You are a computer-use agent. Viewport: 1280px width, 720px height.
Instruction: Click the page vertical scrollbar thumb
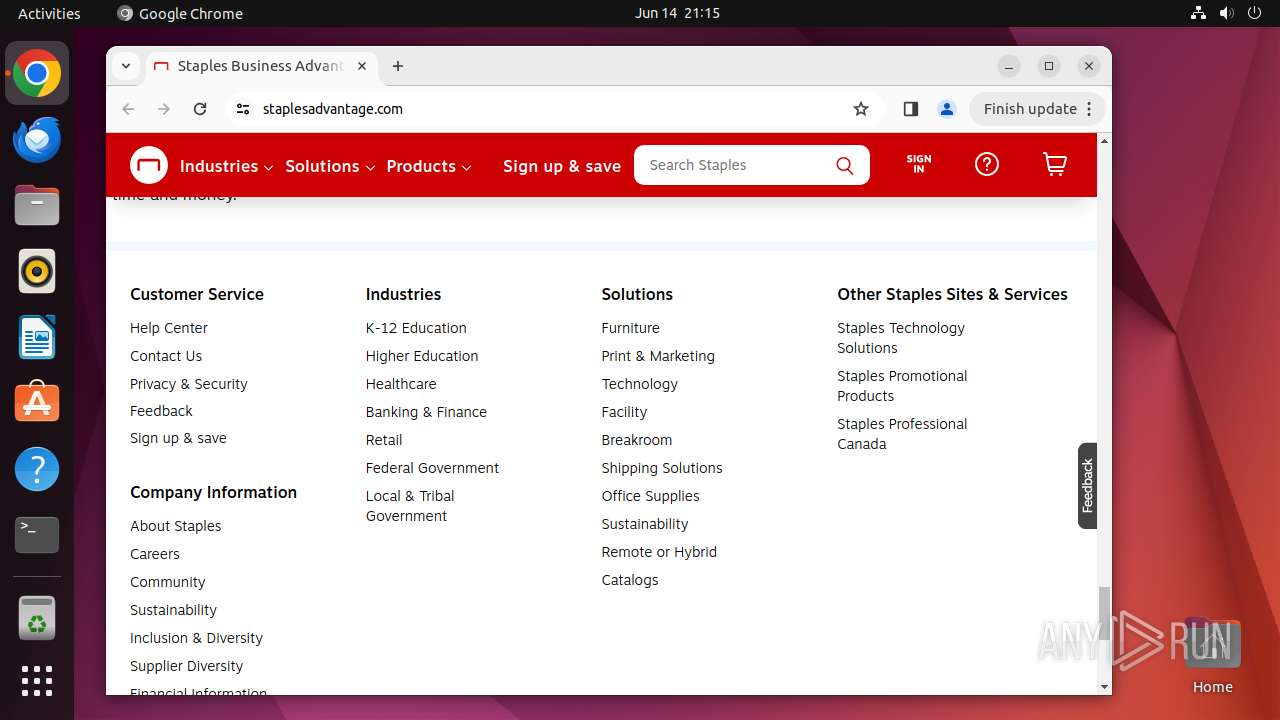(x=1104, y=612)
